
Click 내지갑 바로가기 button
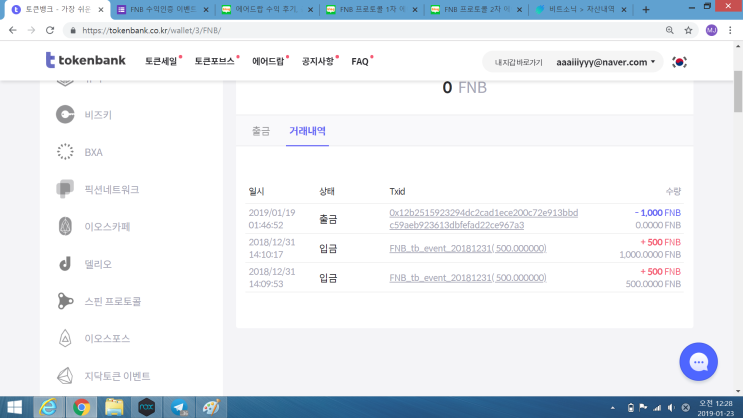(x=518, y=62)
